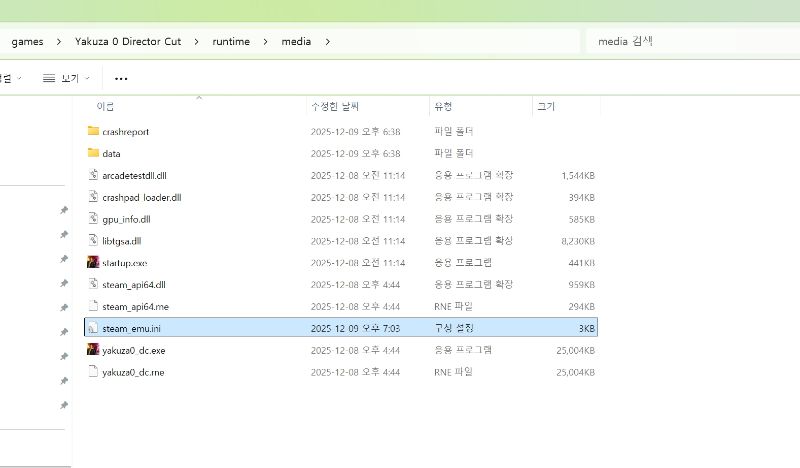
Task: Focus the media 검색 search box
Action: (690, 42)
